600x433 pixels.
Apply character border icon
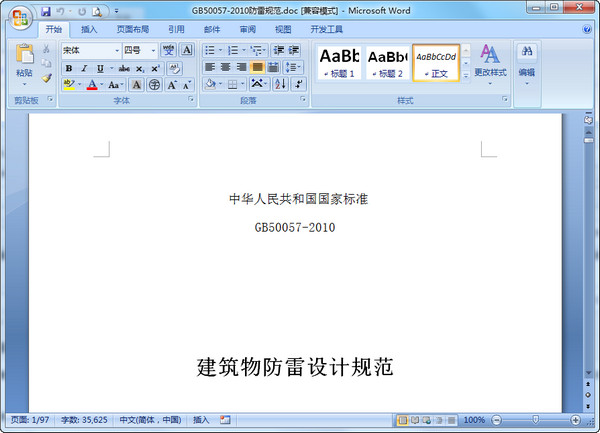187,50
